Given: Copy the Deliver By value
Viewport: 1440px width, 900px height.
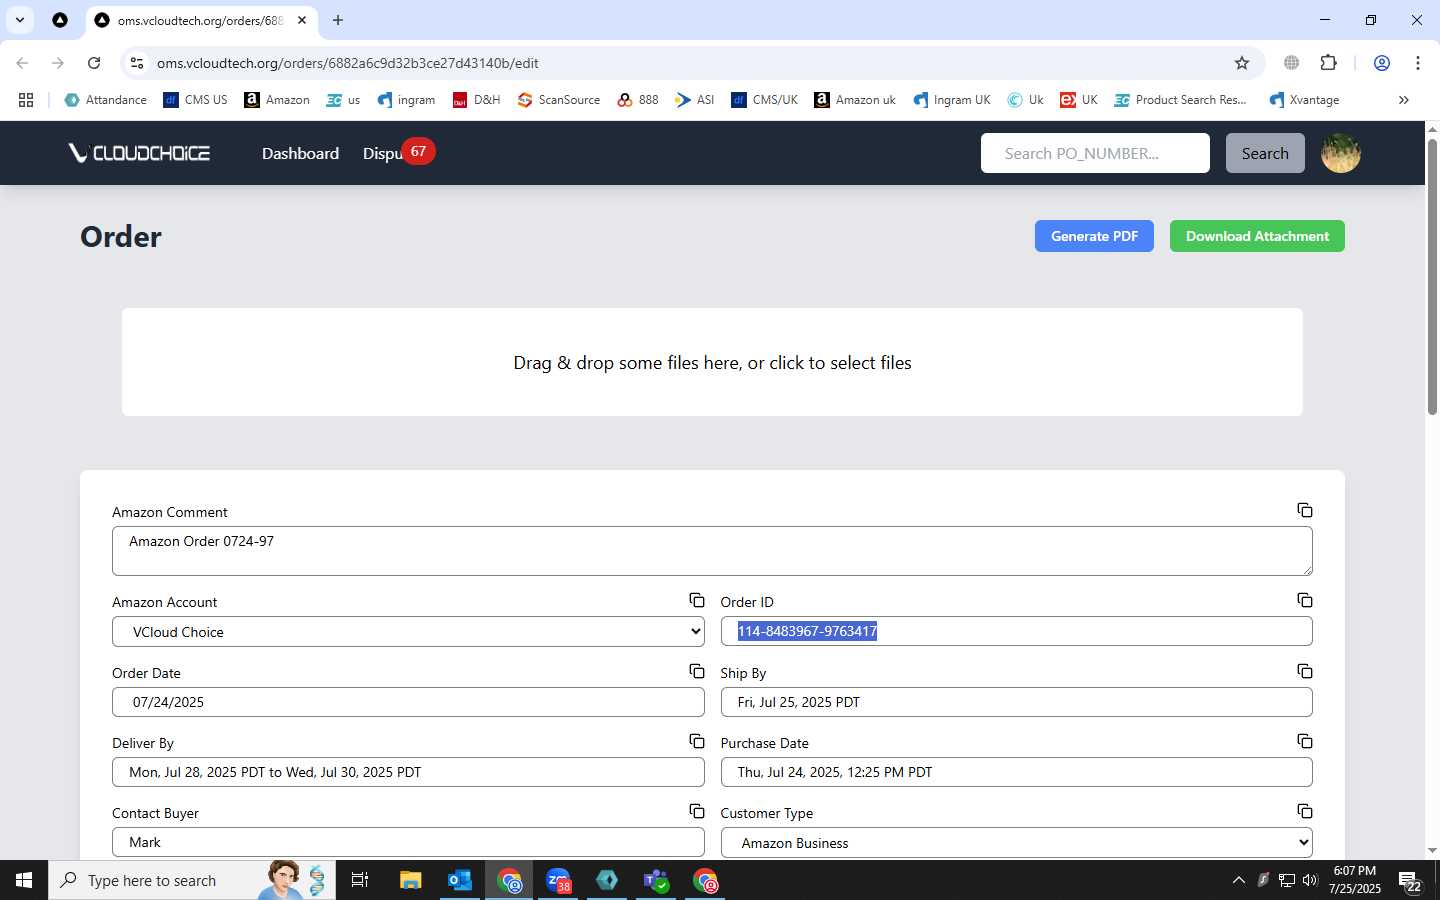Looking at the screenshot, I should [x=697, y=741].
